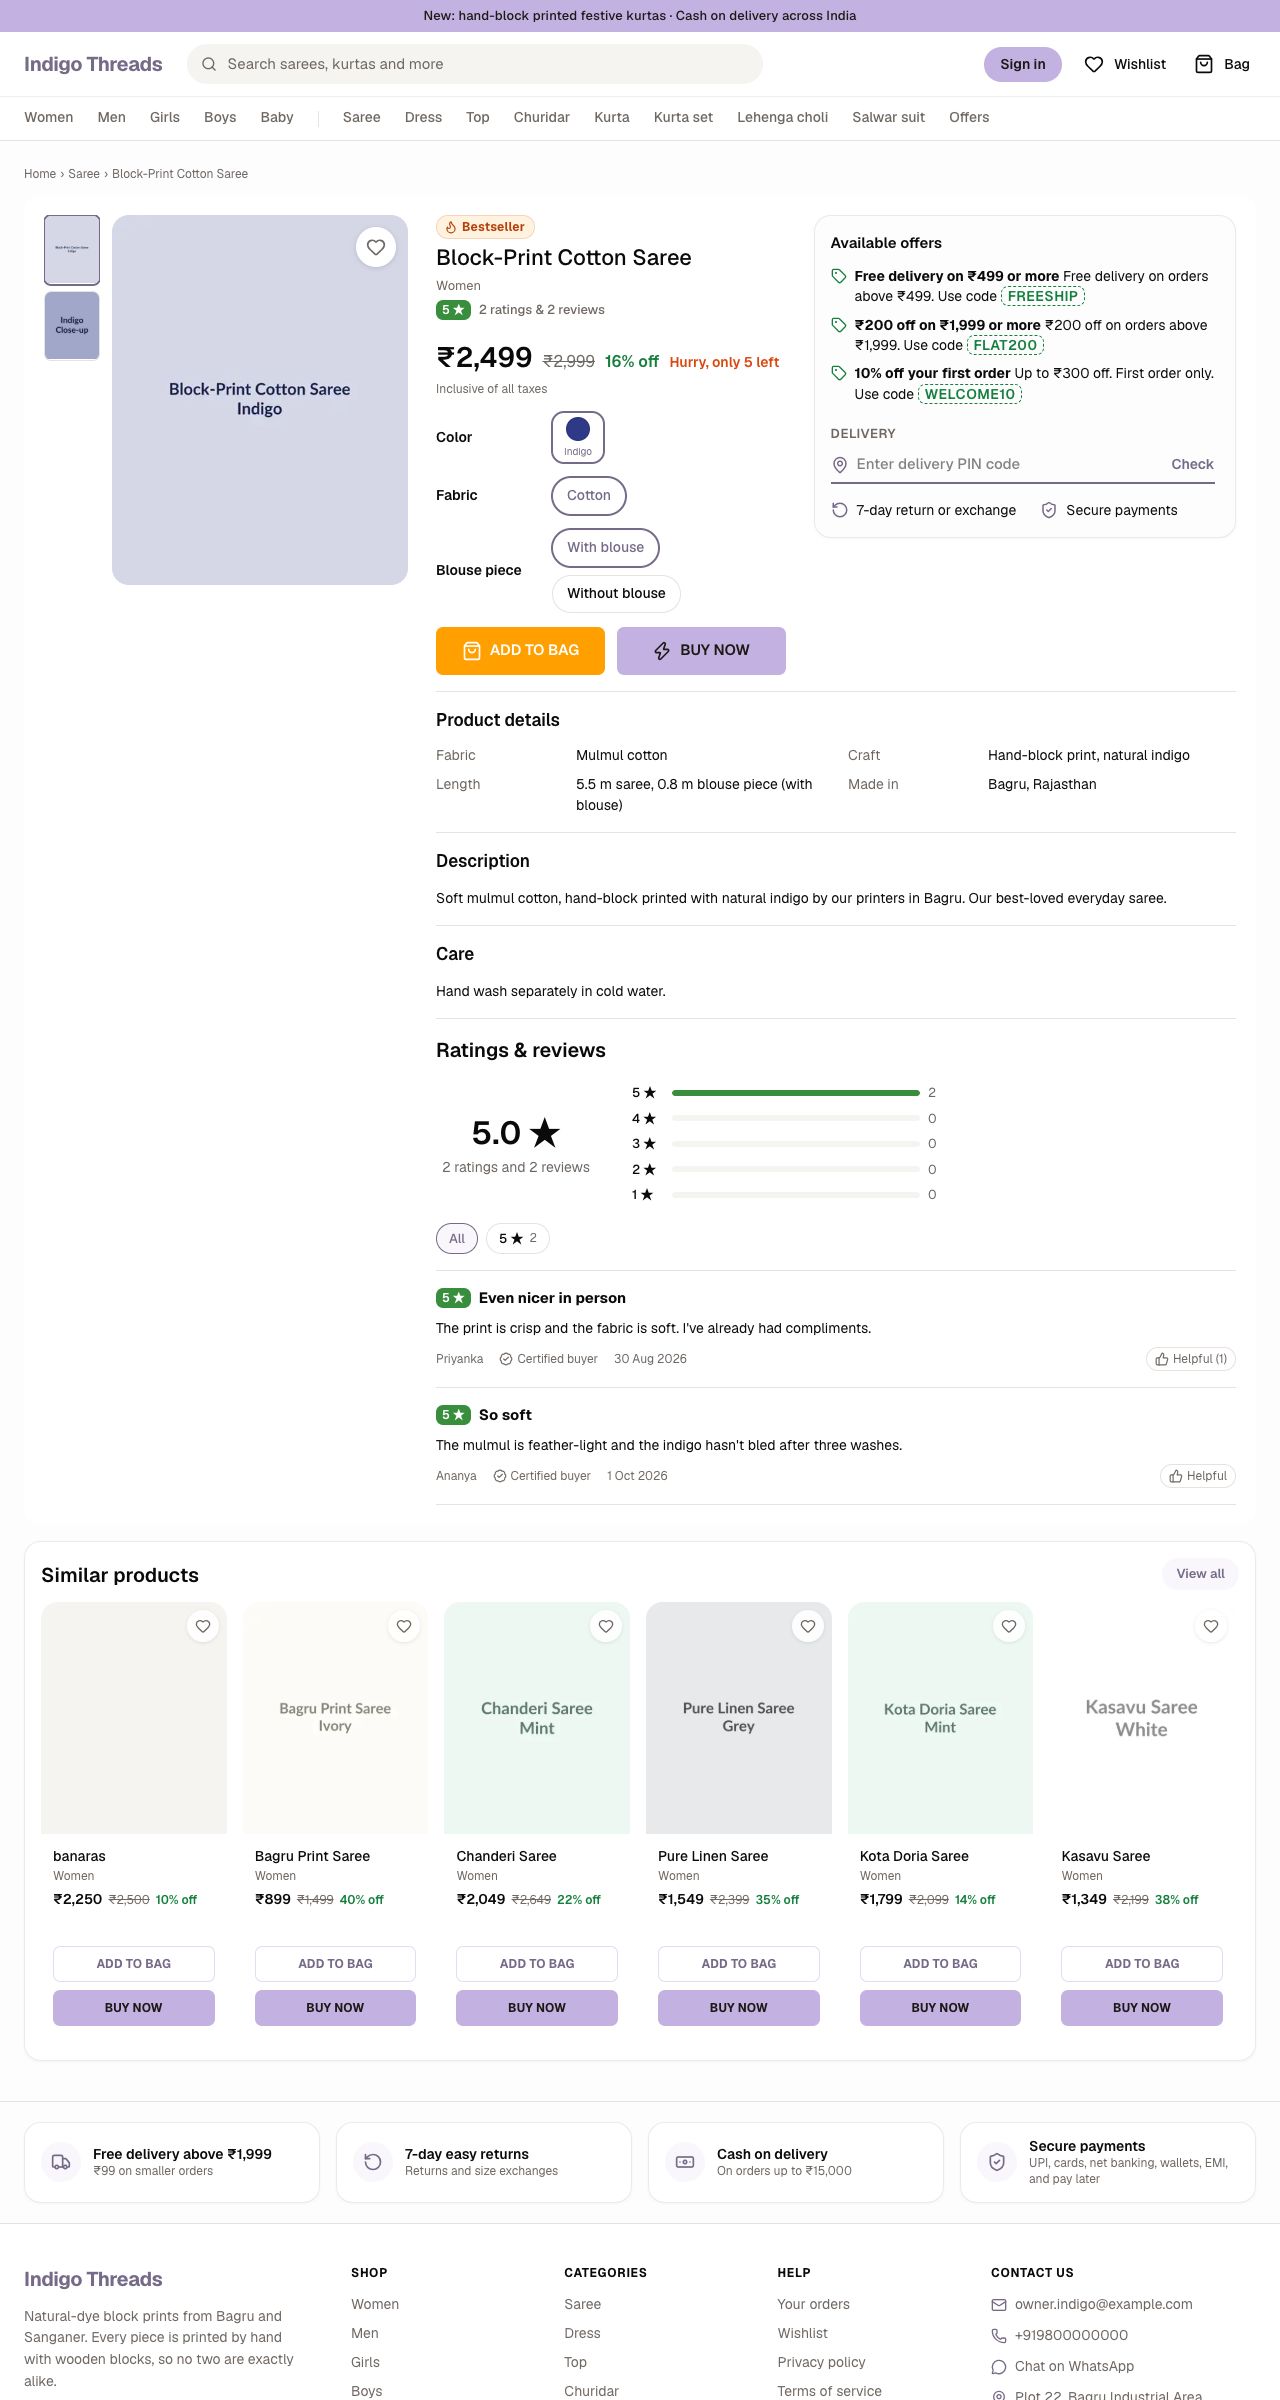This screenshot has width=1280, height=2400.
Task: Click the Sign in button
Action: tap(1023, 64)
